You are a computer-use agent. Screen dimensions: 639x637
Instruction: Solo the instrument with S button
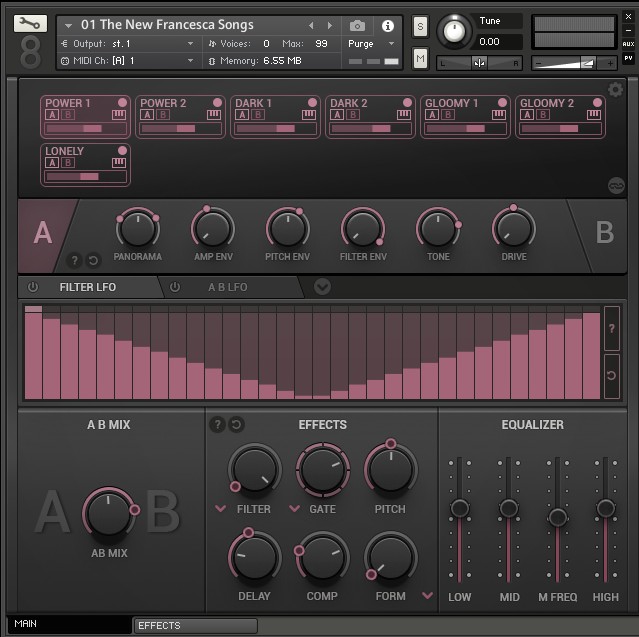pyautogui.click(x=420, y=25)
